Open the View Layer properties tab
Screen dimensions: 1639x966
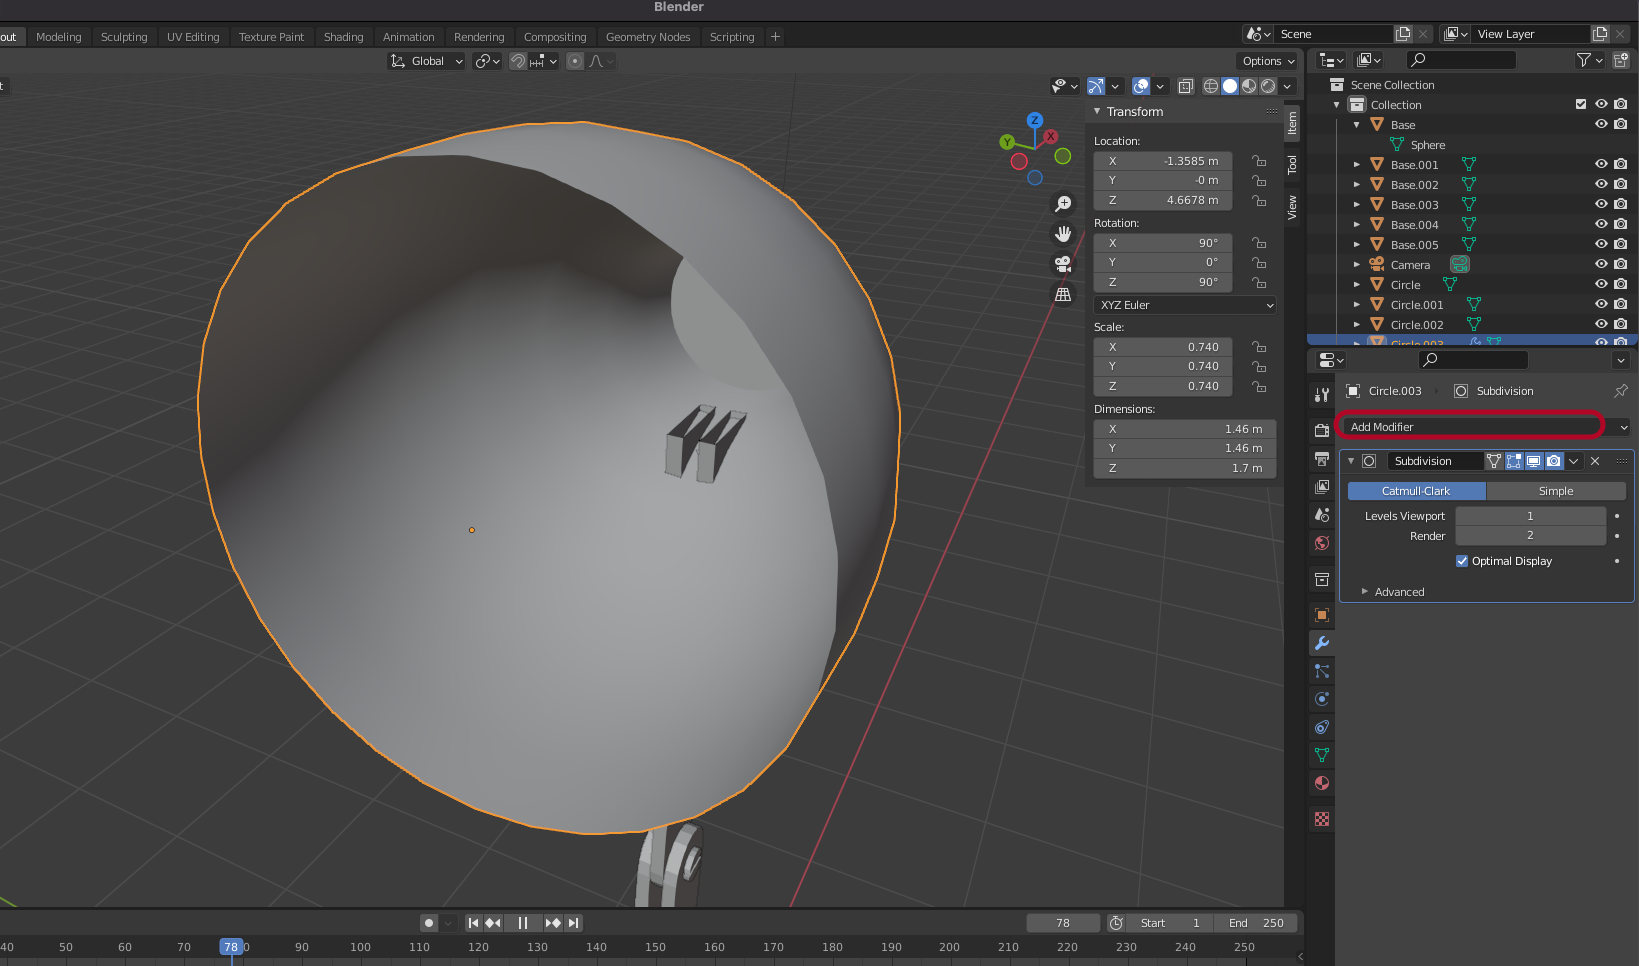(1322, 486)
